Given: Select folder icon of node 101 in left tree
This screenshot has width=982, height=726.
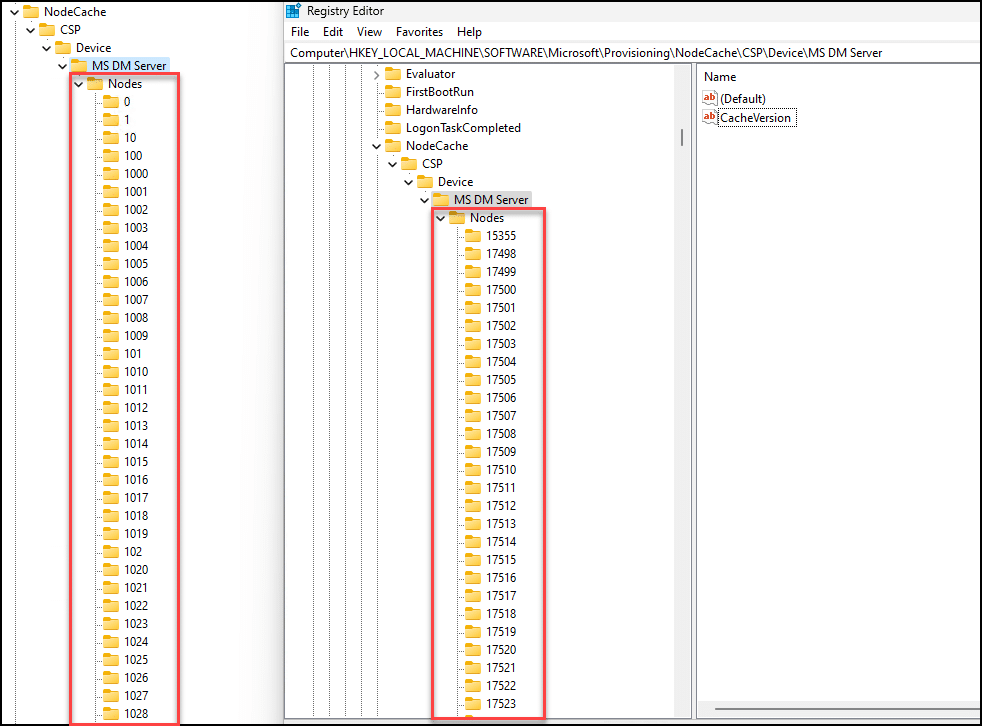Looking at the screenshot, I should [x=111, y=354].
